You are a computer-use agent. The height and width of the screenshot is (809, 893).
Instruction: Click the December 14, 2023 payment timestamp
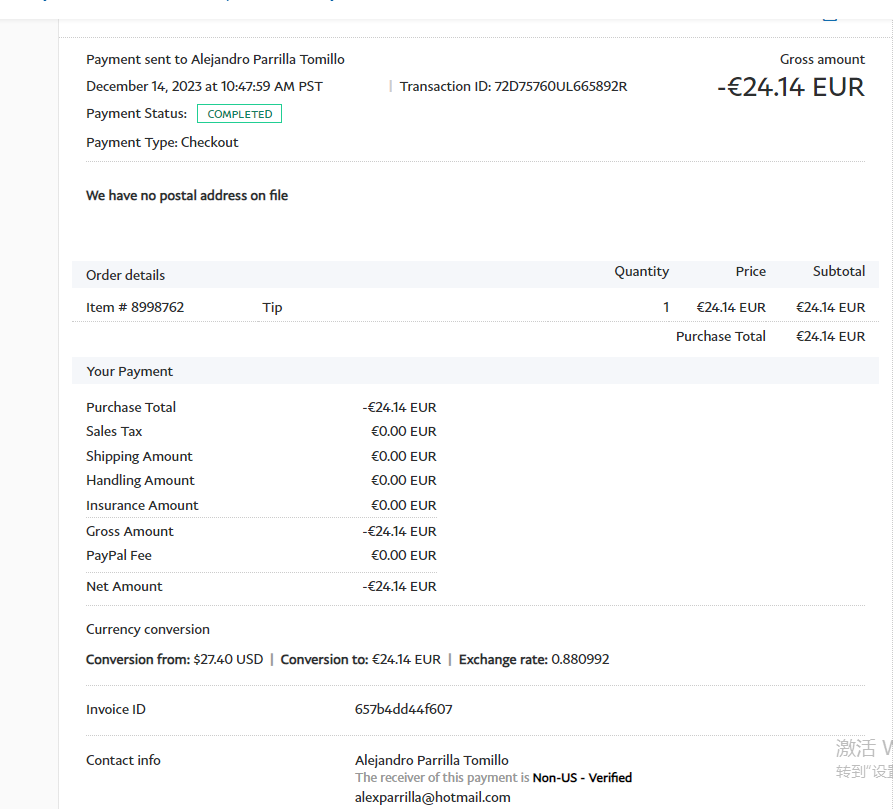point(204,86)
